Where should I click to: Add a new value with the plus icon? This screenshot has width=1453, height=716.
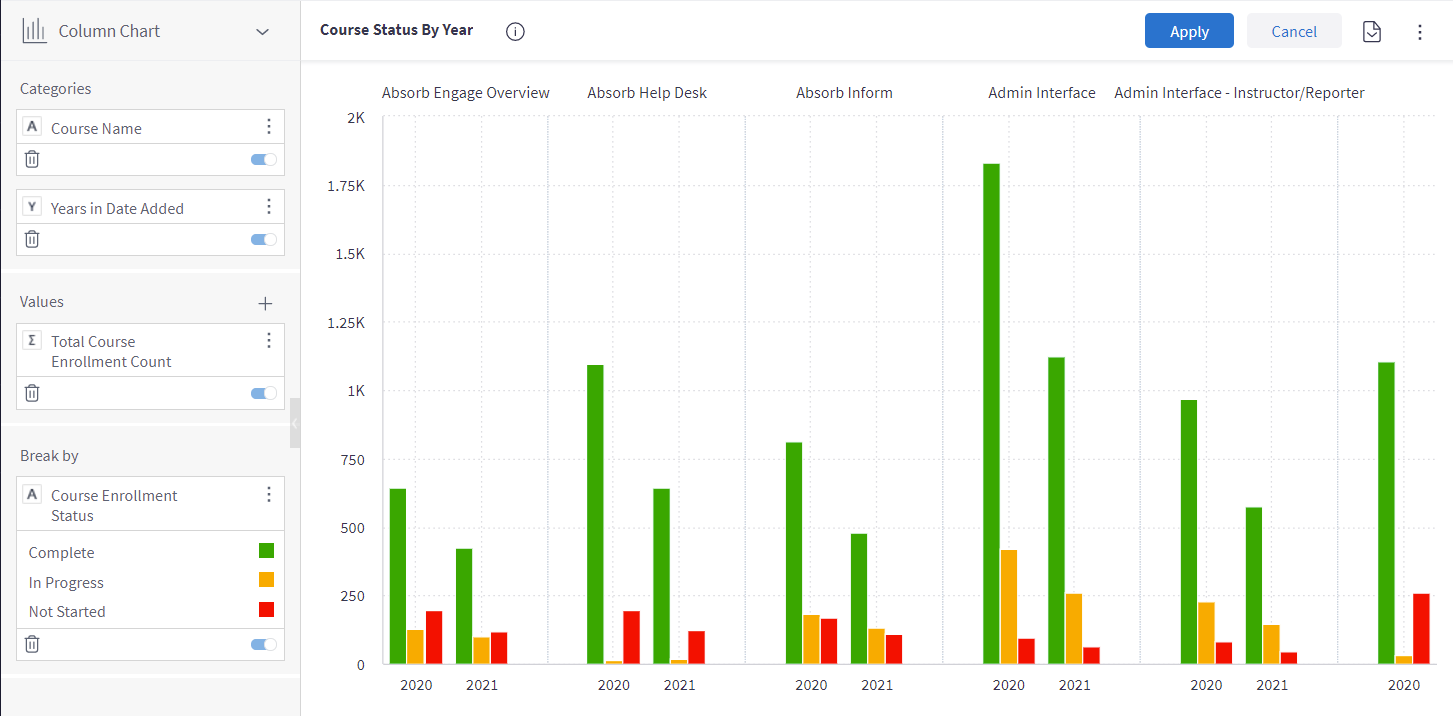coord(265,303)
